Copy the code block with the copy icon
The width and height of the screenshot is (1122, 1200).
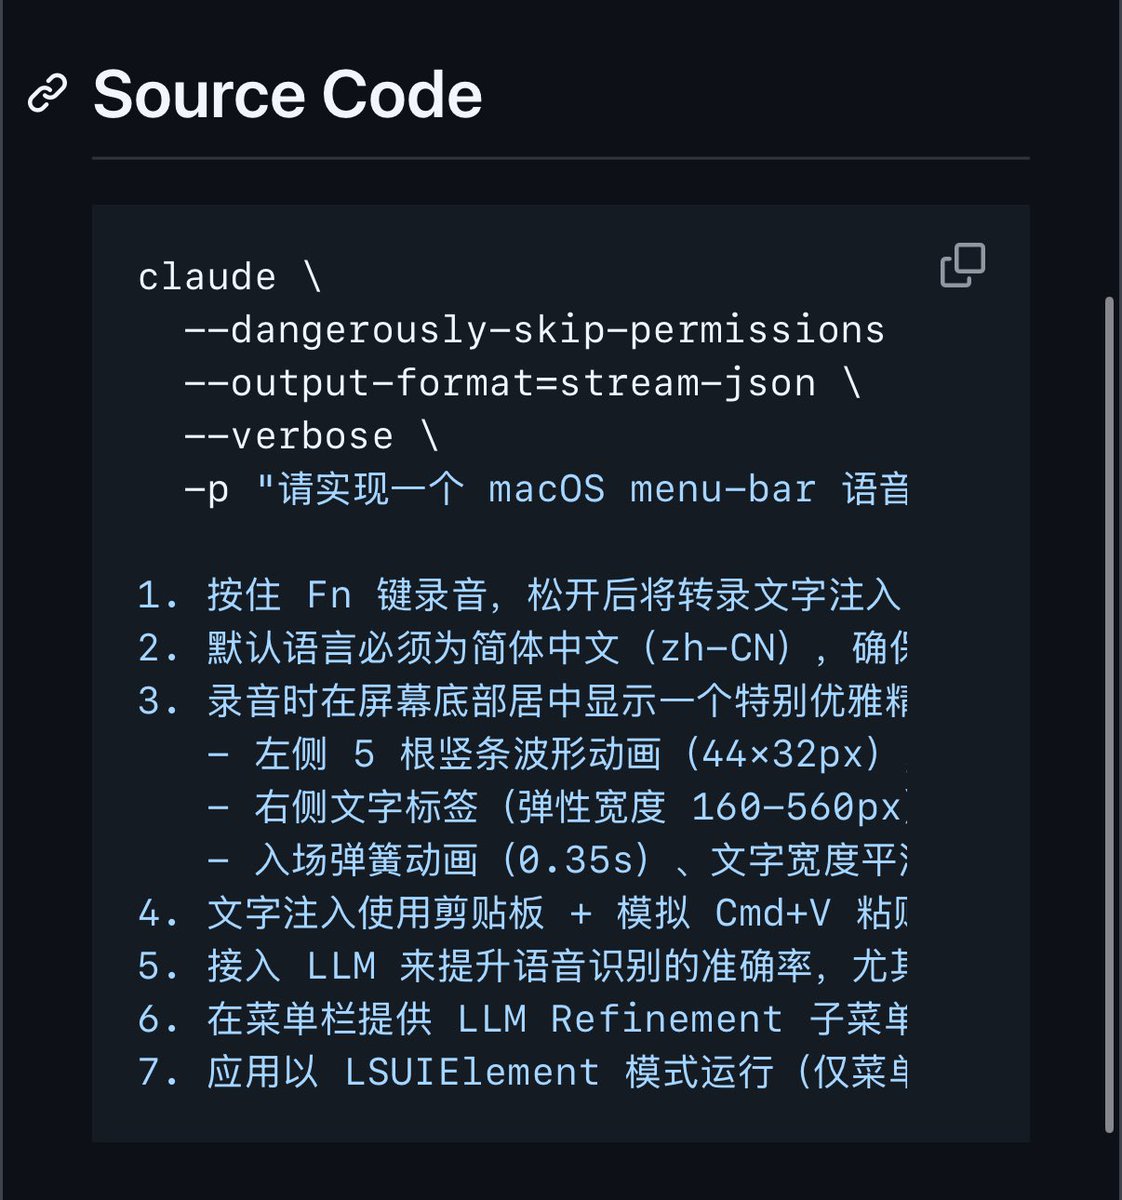[x=962, y=265]
